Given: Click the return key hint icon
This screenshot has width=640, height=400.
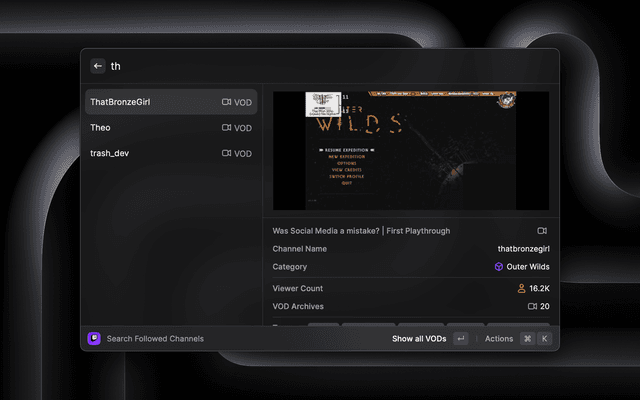Looking at the screenshot, I should [461, 339].
